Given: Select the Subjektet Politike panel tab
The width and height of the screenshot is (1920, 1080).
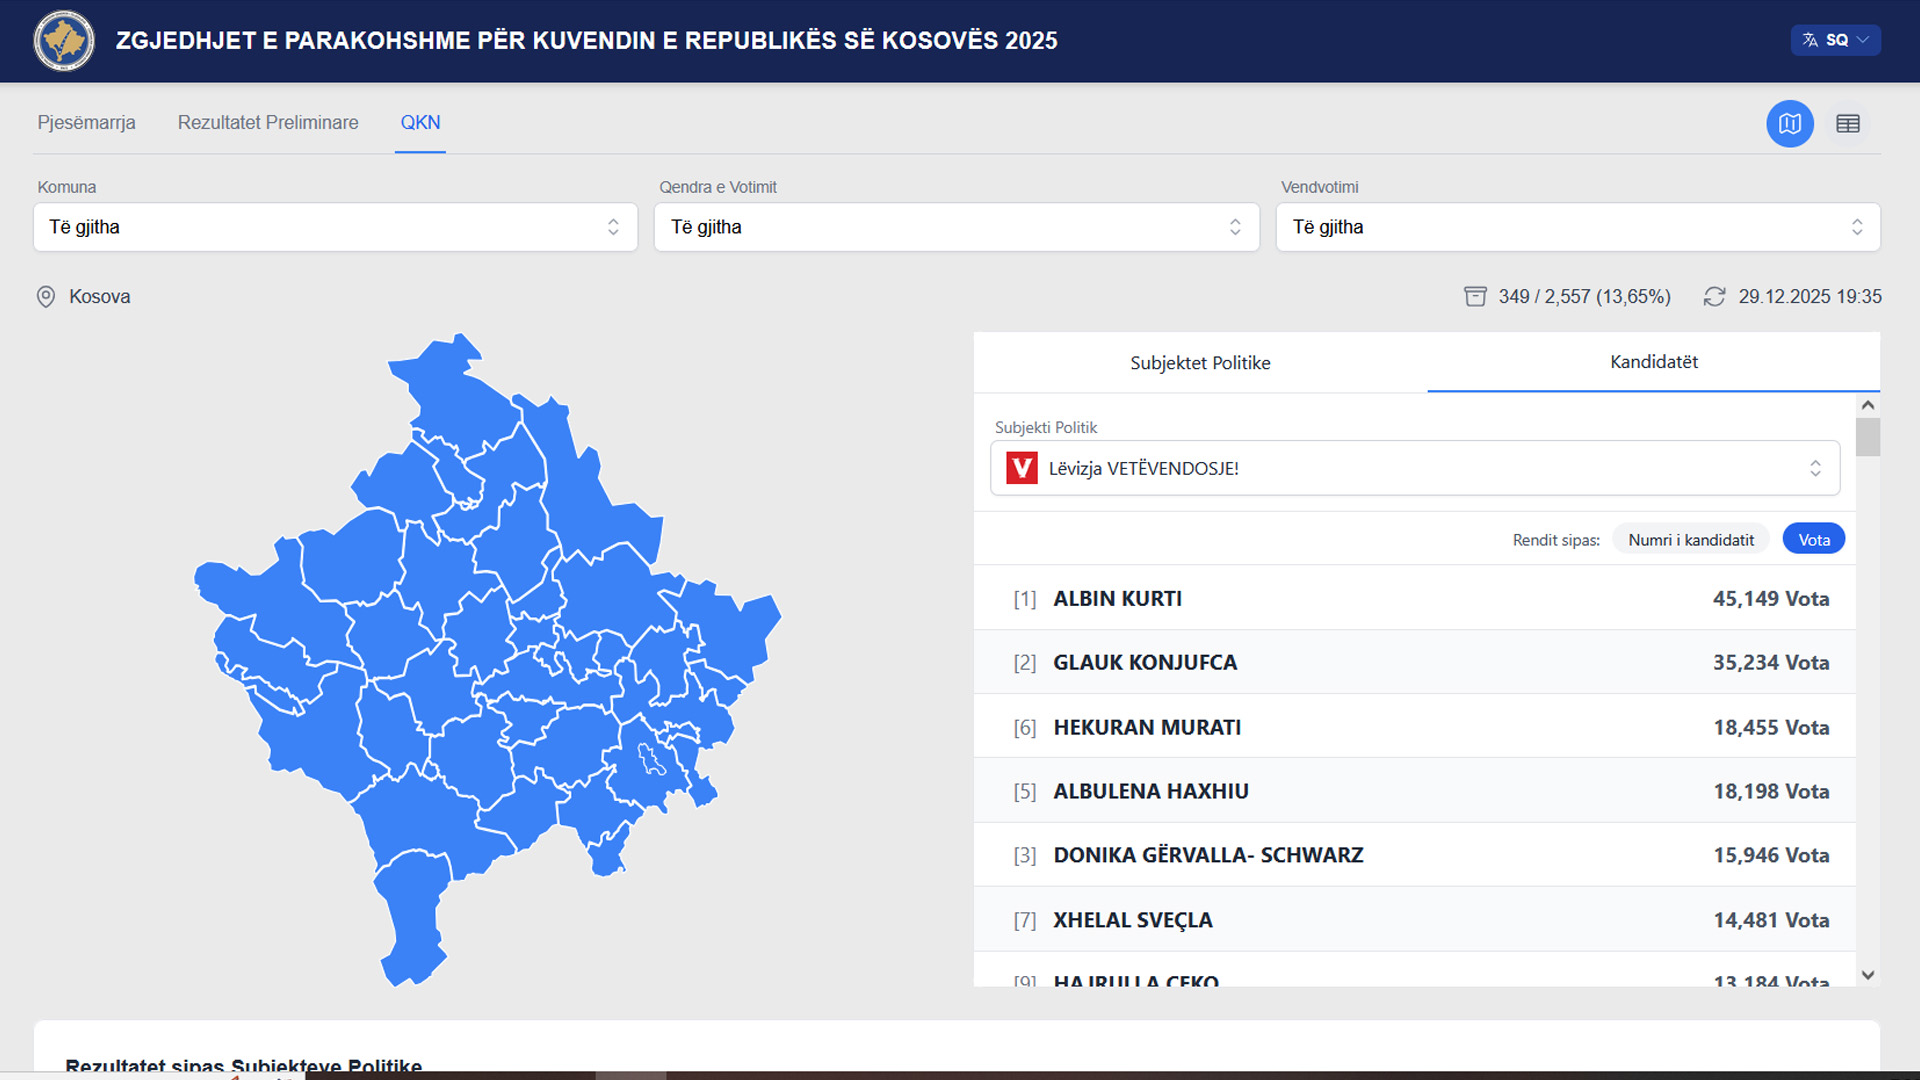Looking at the screenshot, I should [1200, 363].
